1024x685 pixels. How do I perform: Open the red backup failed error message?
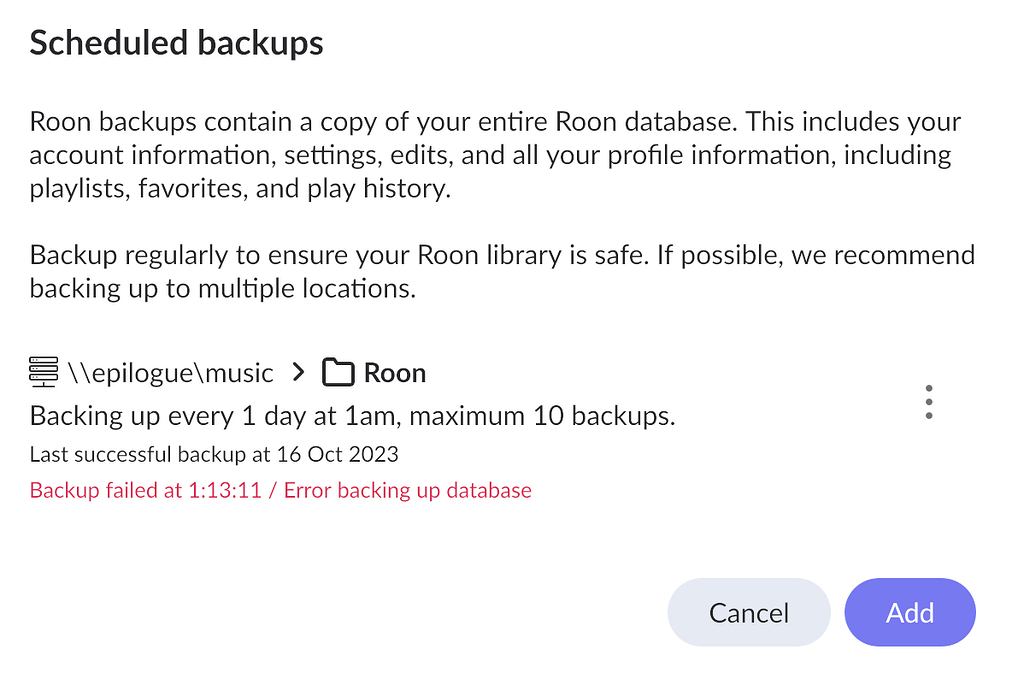[x=280, y=490]
